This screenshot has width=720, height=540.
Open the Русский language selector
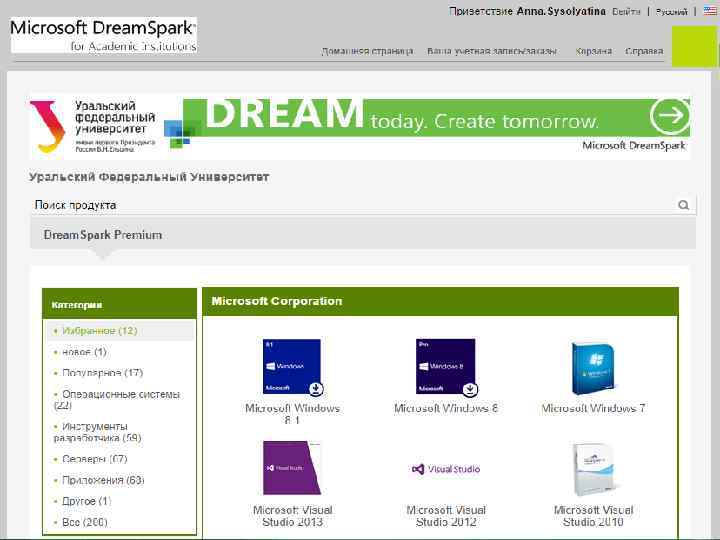pyautogui.click(x=672, y=12)
